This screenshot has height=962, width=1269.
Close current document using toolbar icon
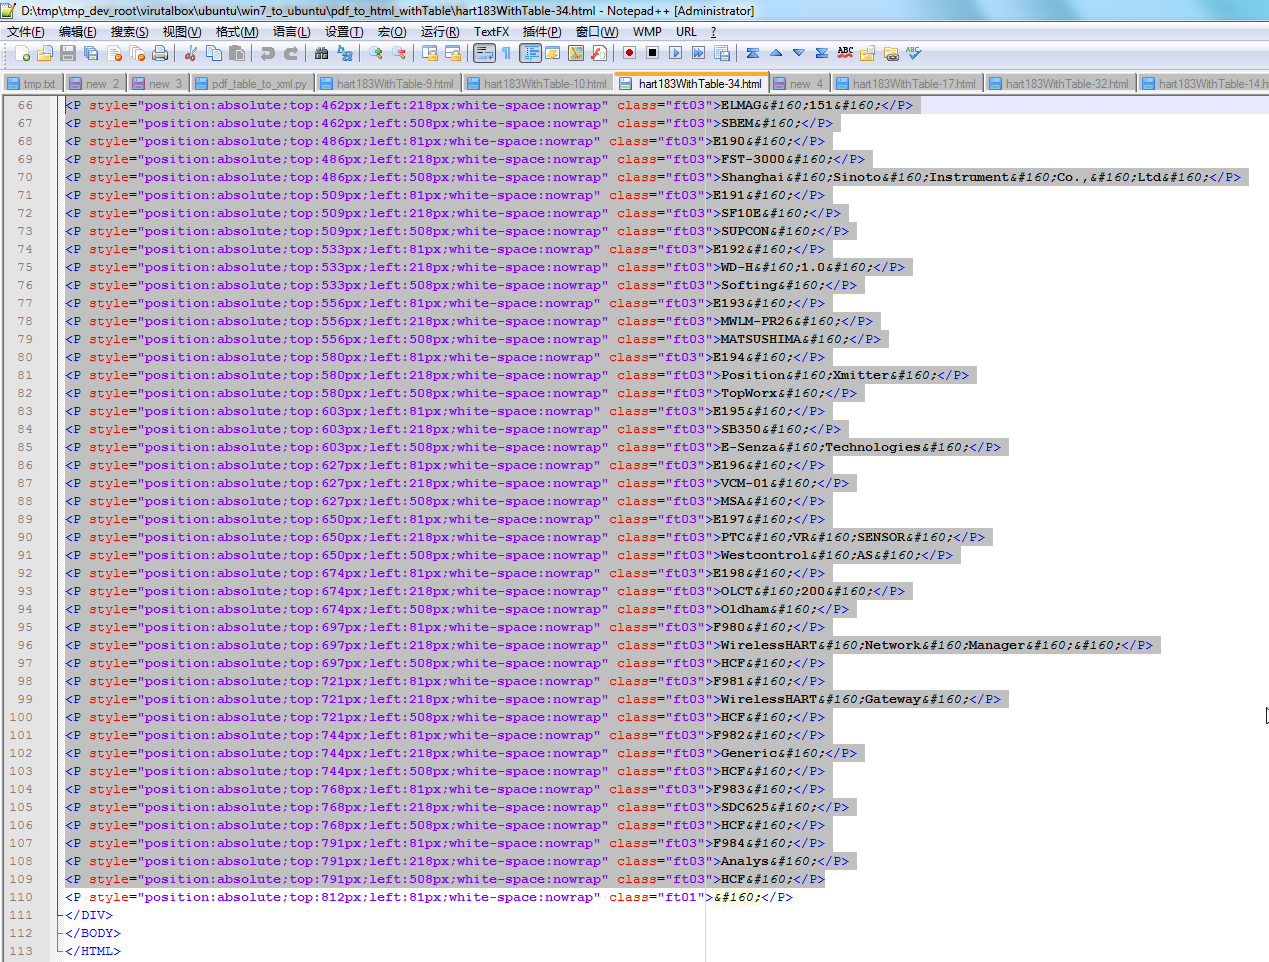coord(114,53)
